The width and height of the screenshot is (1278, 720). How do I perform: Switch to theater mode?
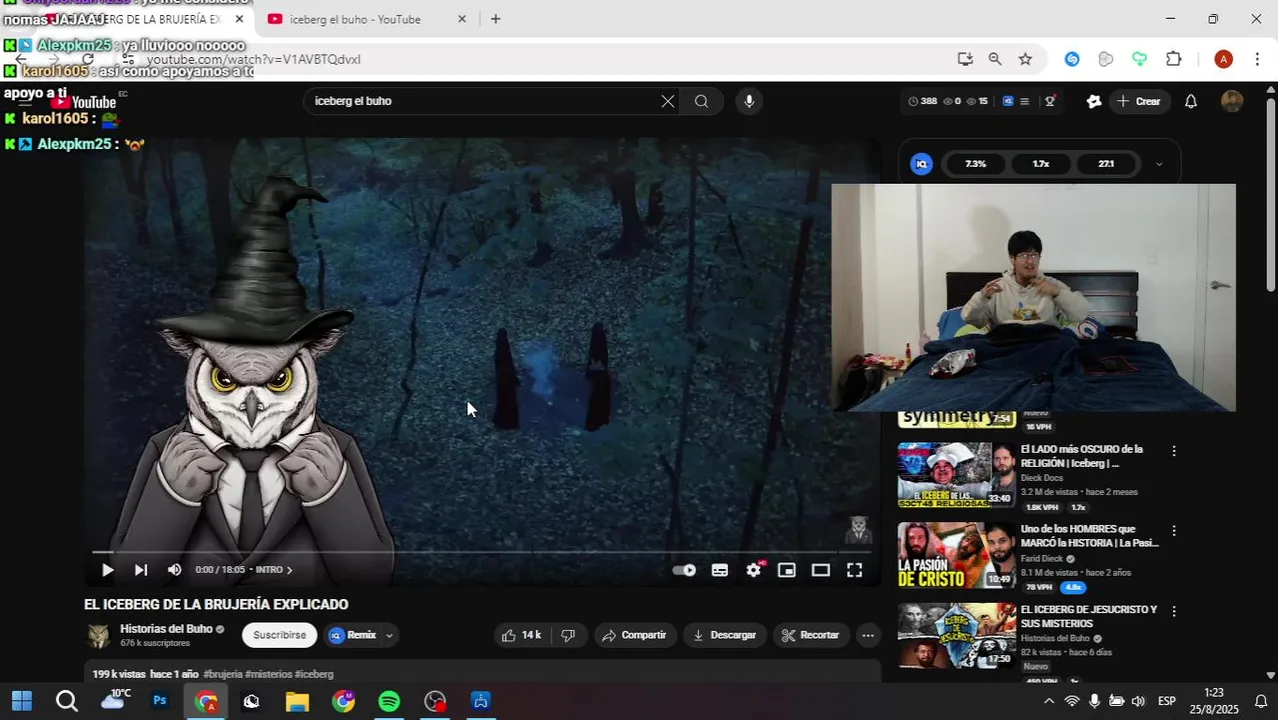[x=821, y=570]
